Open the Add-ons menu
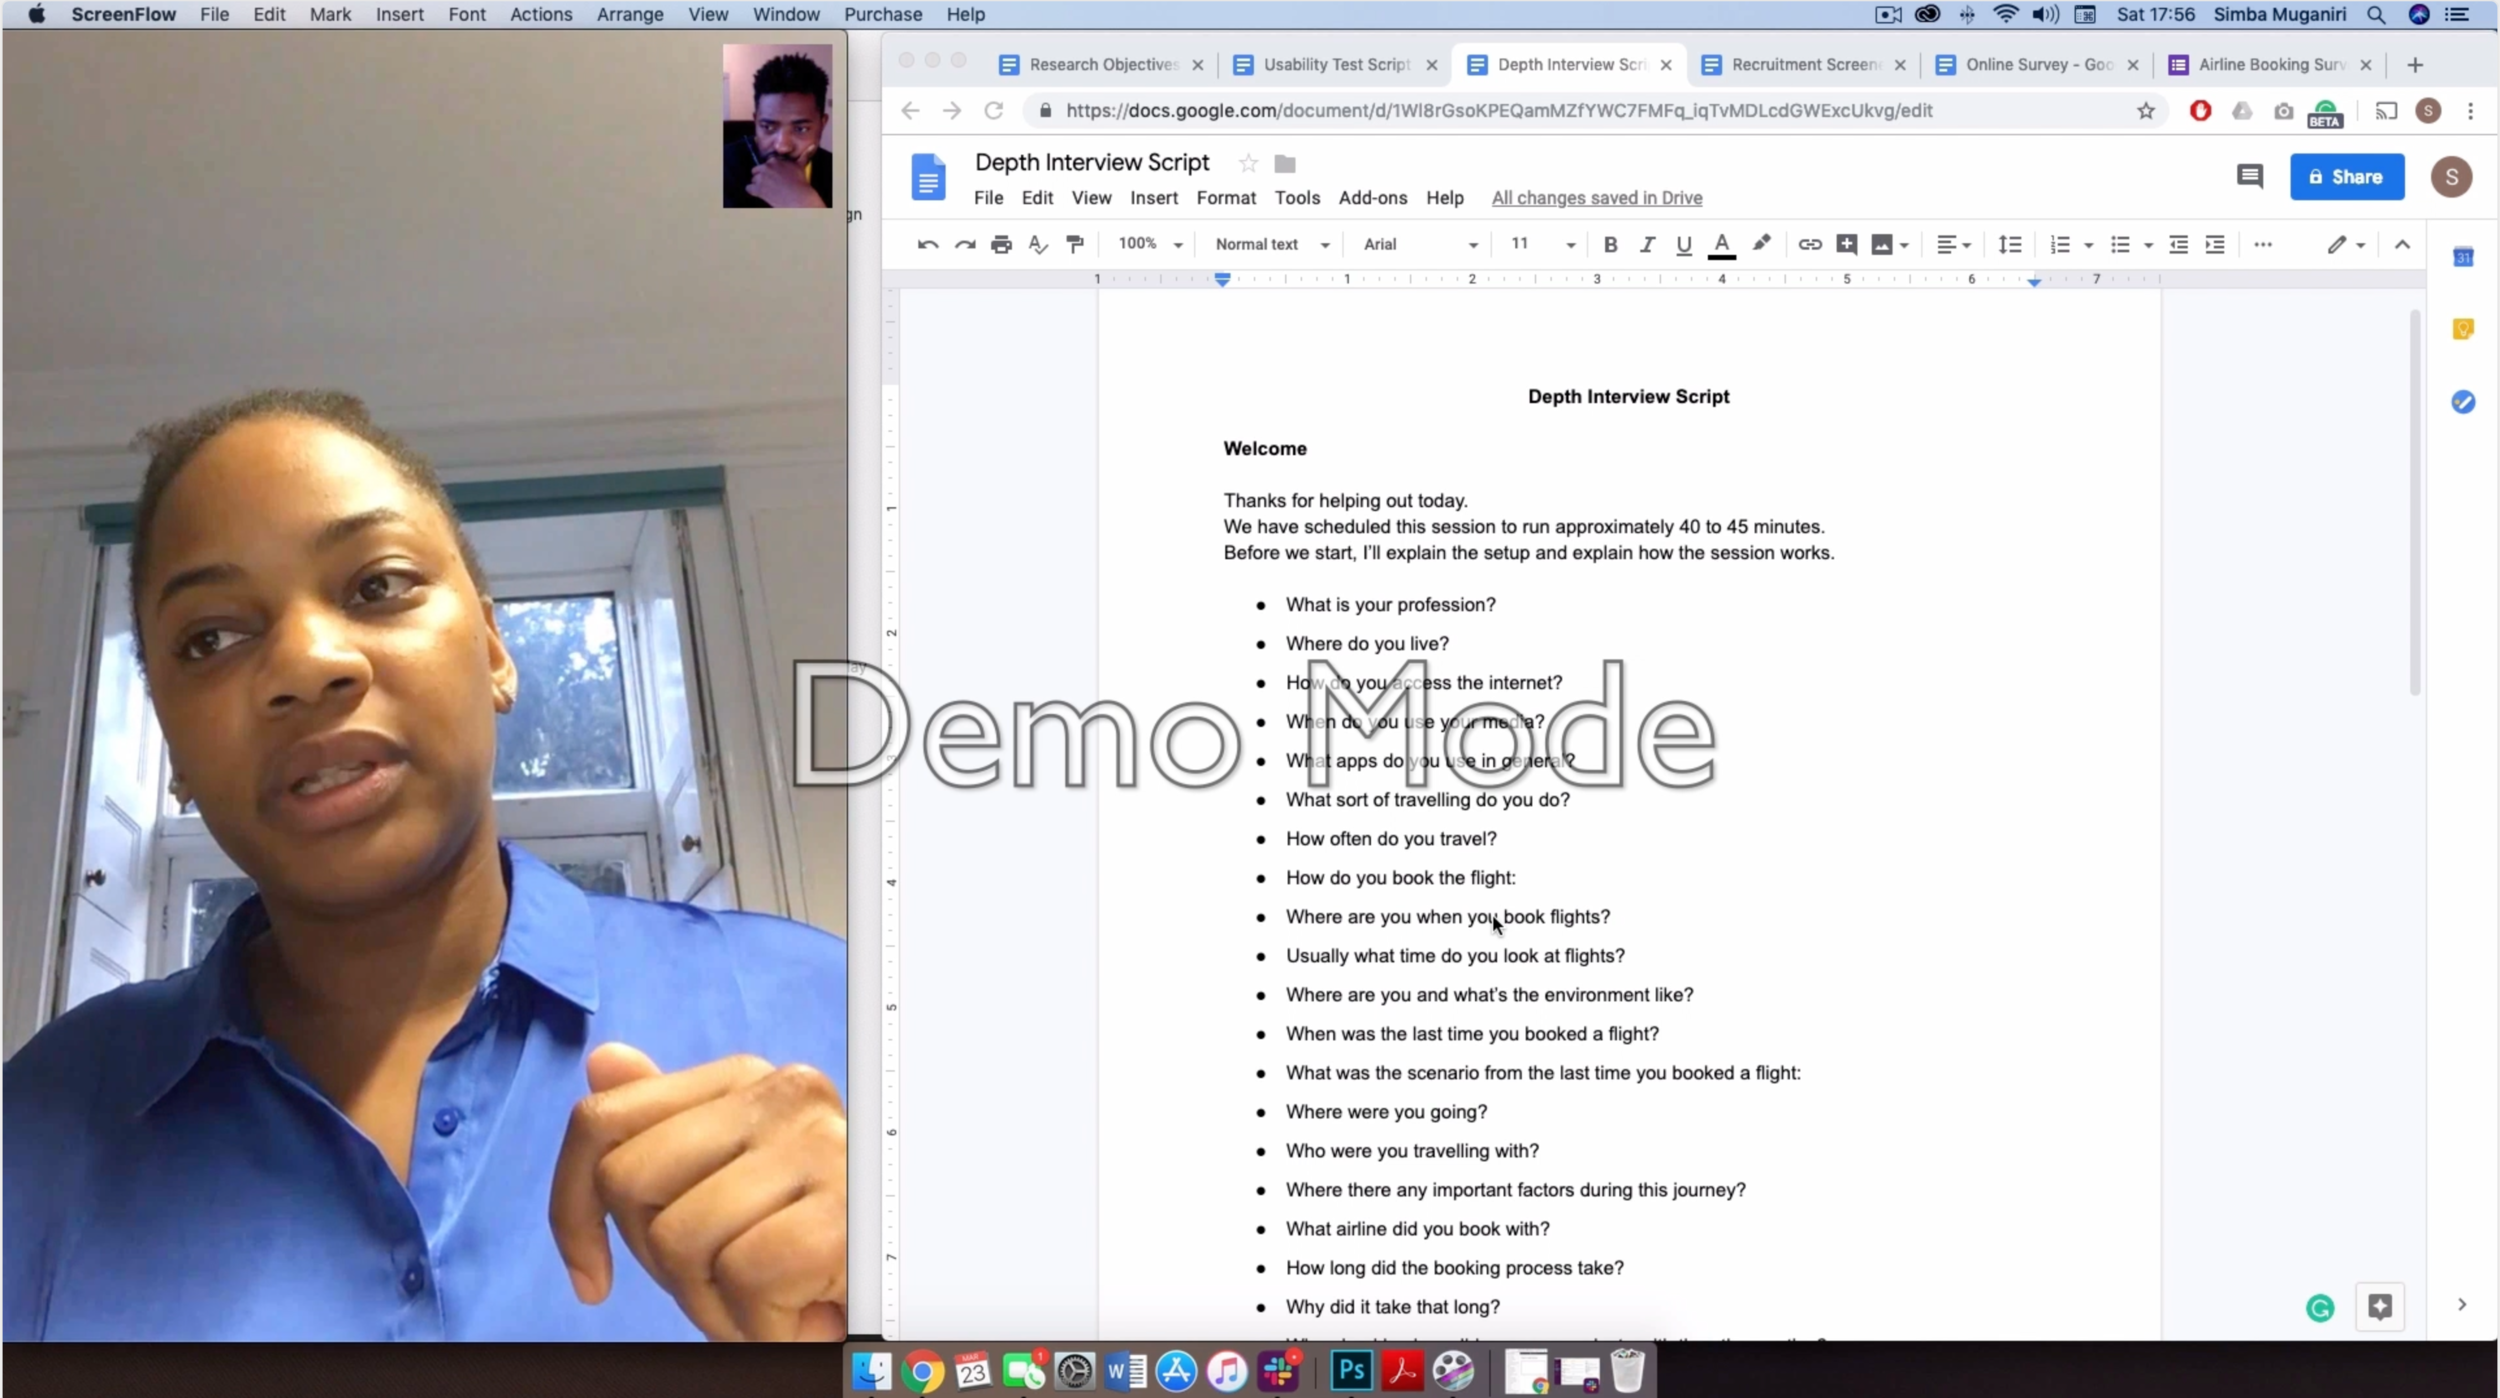 tap(1373, 198)
